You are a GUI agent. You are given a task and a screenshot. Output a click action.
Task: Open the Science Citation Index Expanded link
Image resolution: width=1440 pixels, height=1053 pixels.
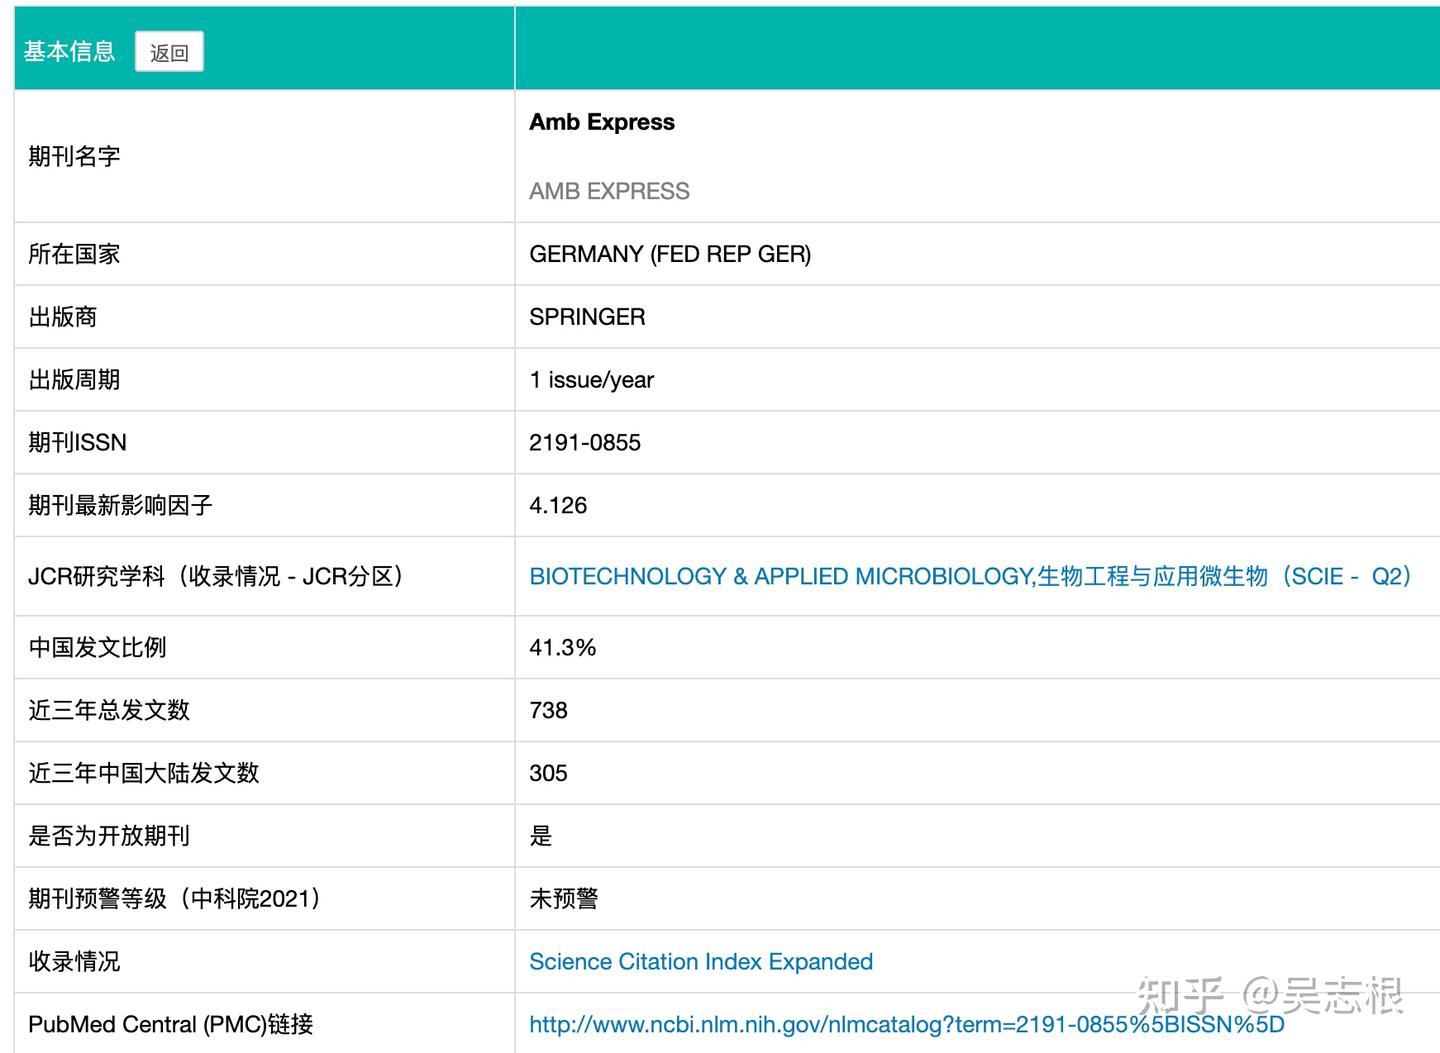(700, 961)
